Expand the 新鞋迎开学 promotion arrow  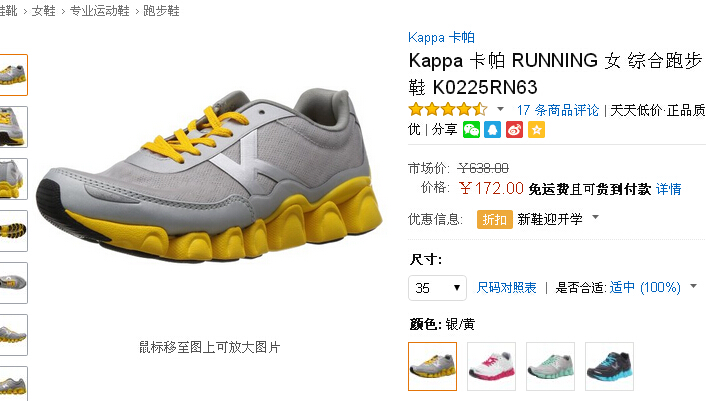coord(596,217)
